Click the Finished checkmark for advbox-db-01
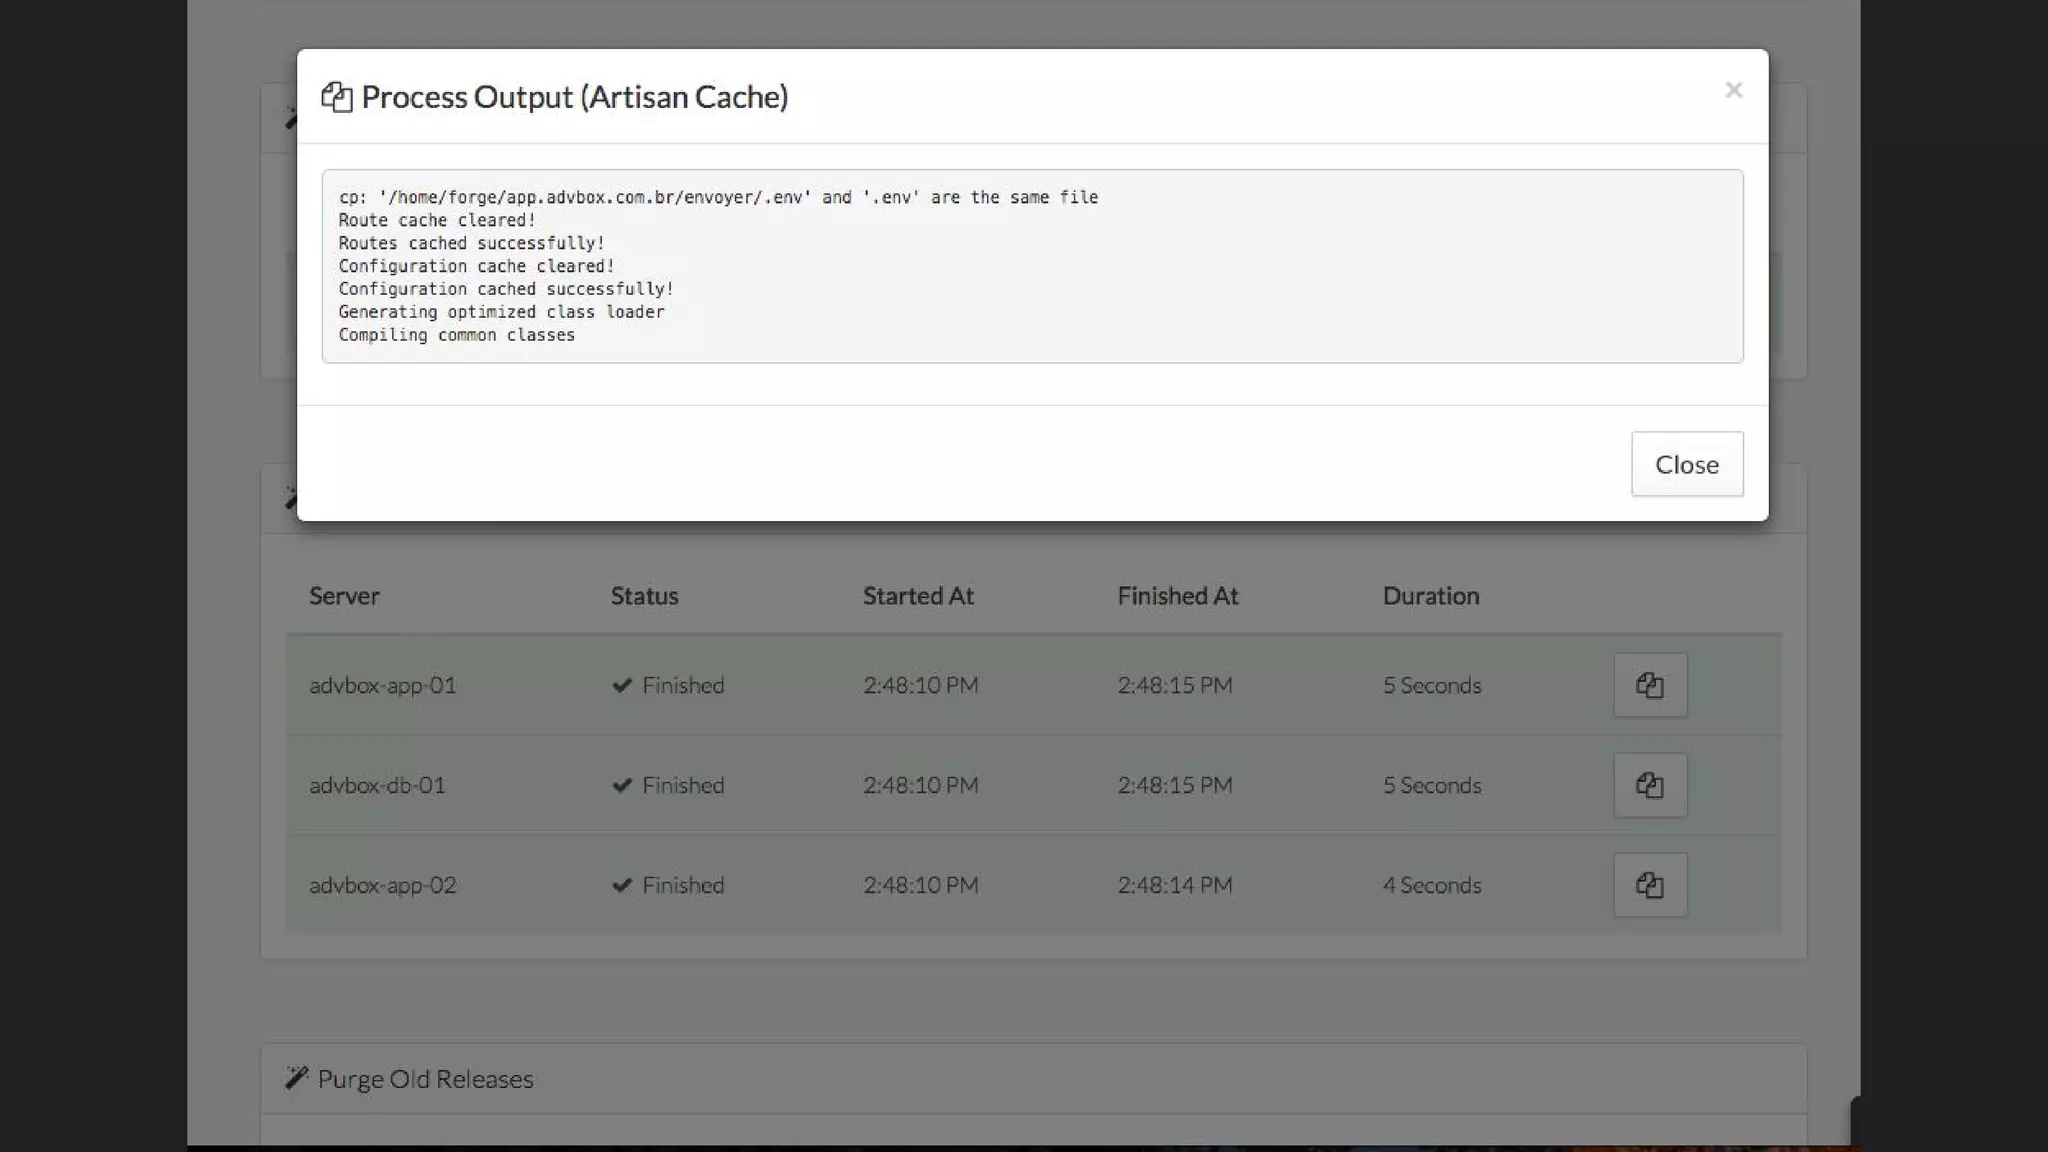 pos(622,785)
